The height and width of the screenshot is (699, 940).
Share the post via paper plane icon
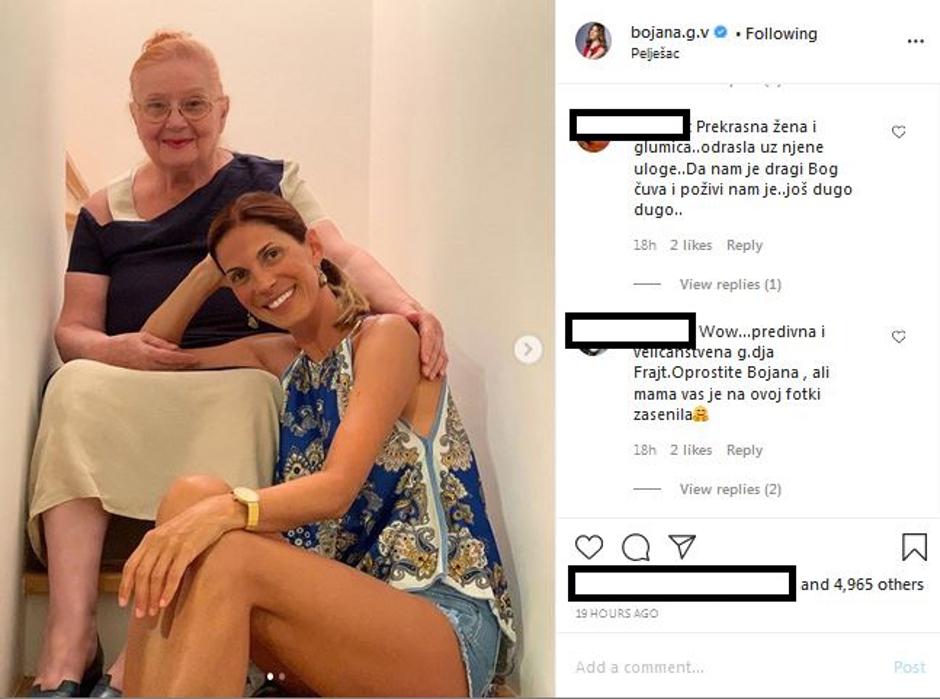(x=682, y=547)
